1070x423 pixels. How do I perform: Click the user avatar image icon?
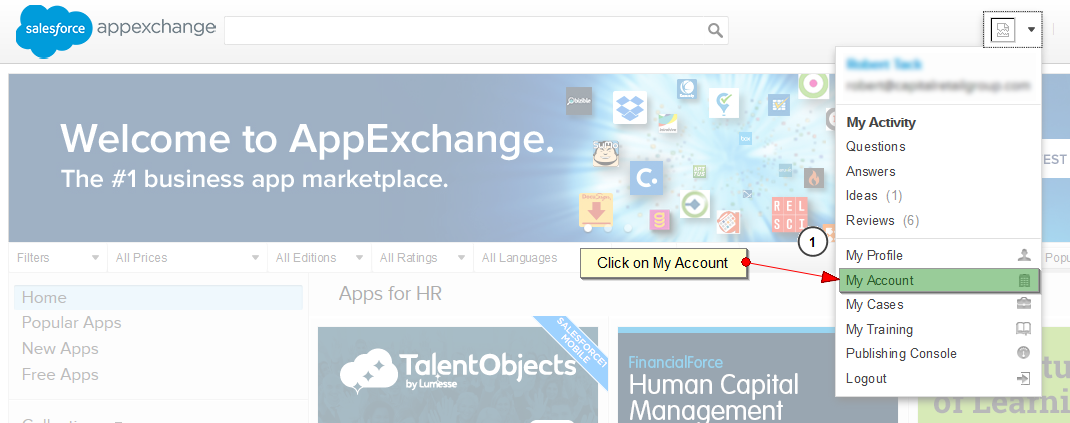[x=1003, y=30]
